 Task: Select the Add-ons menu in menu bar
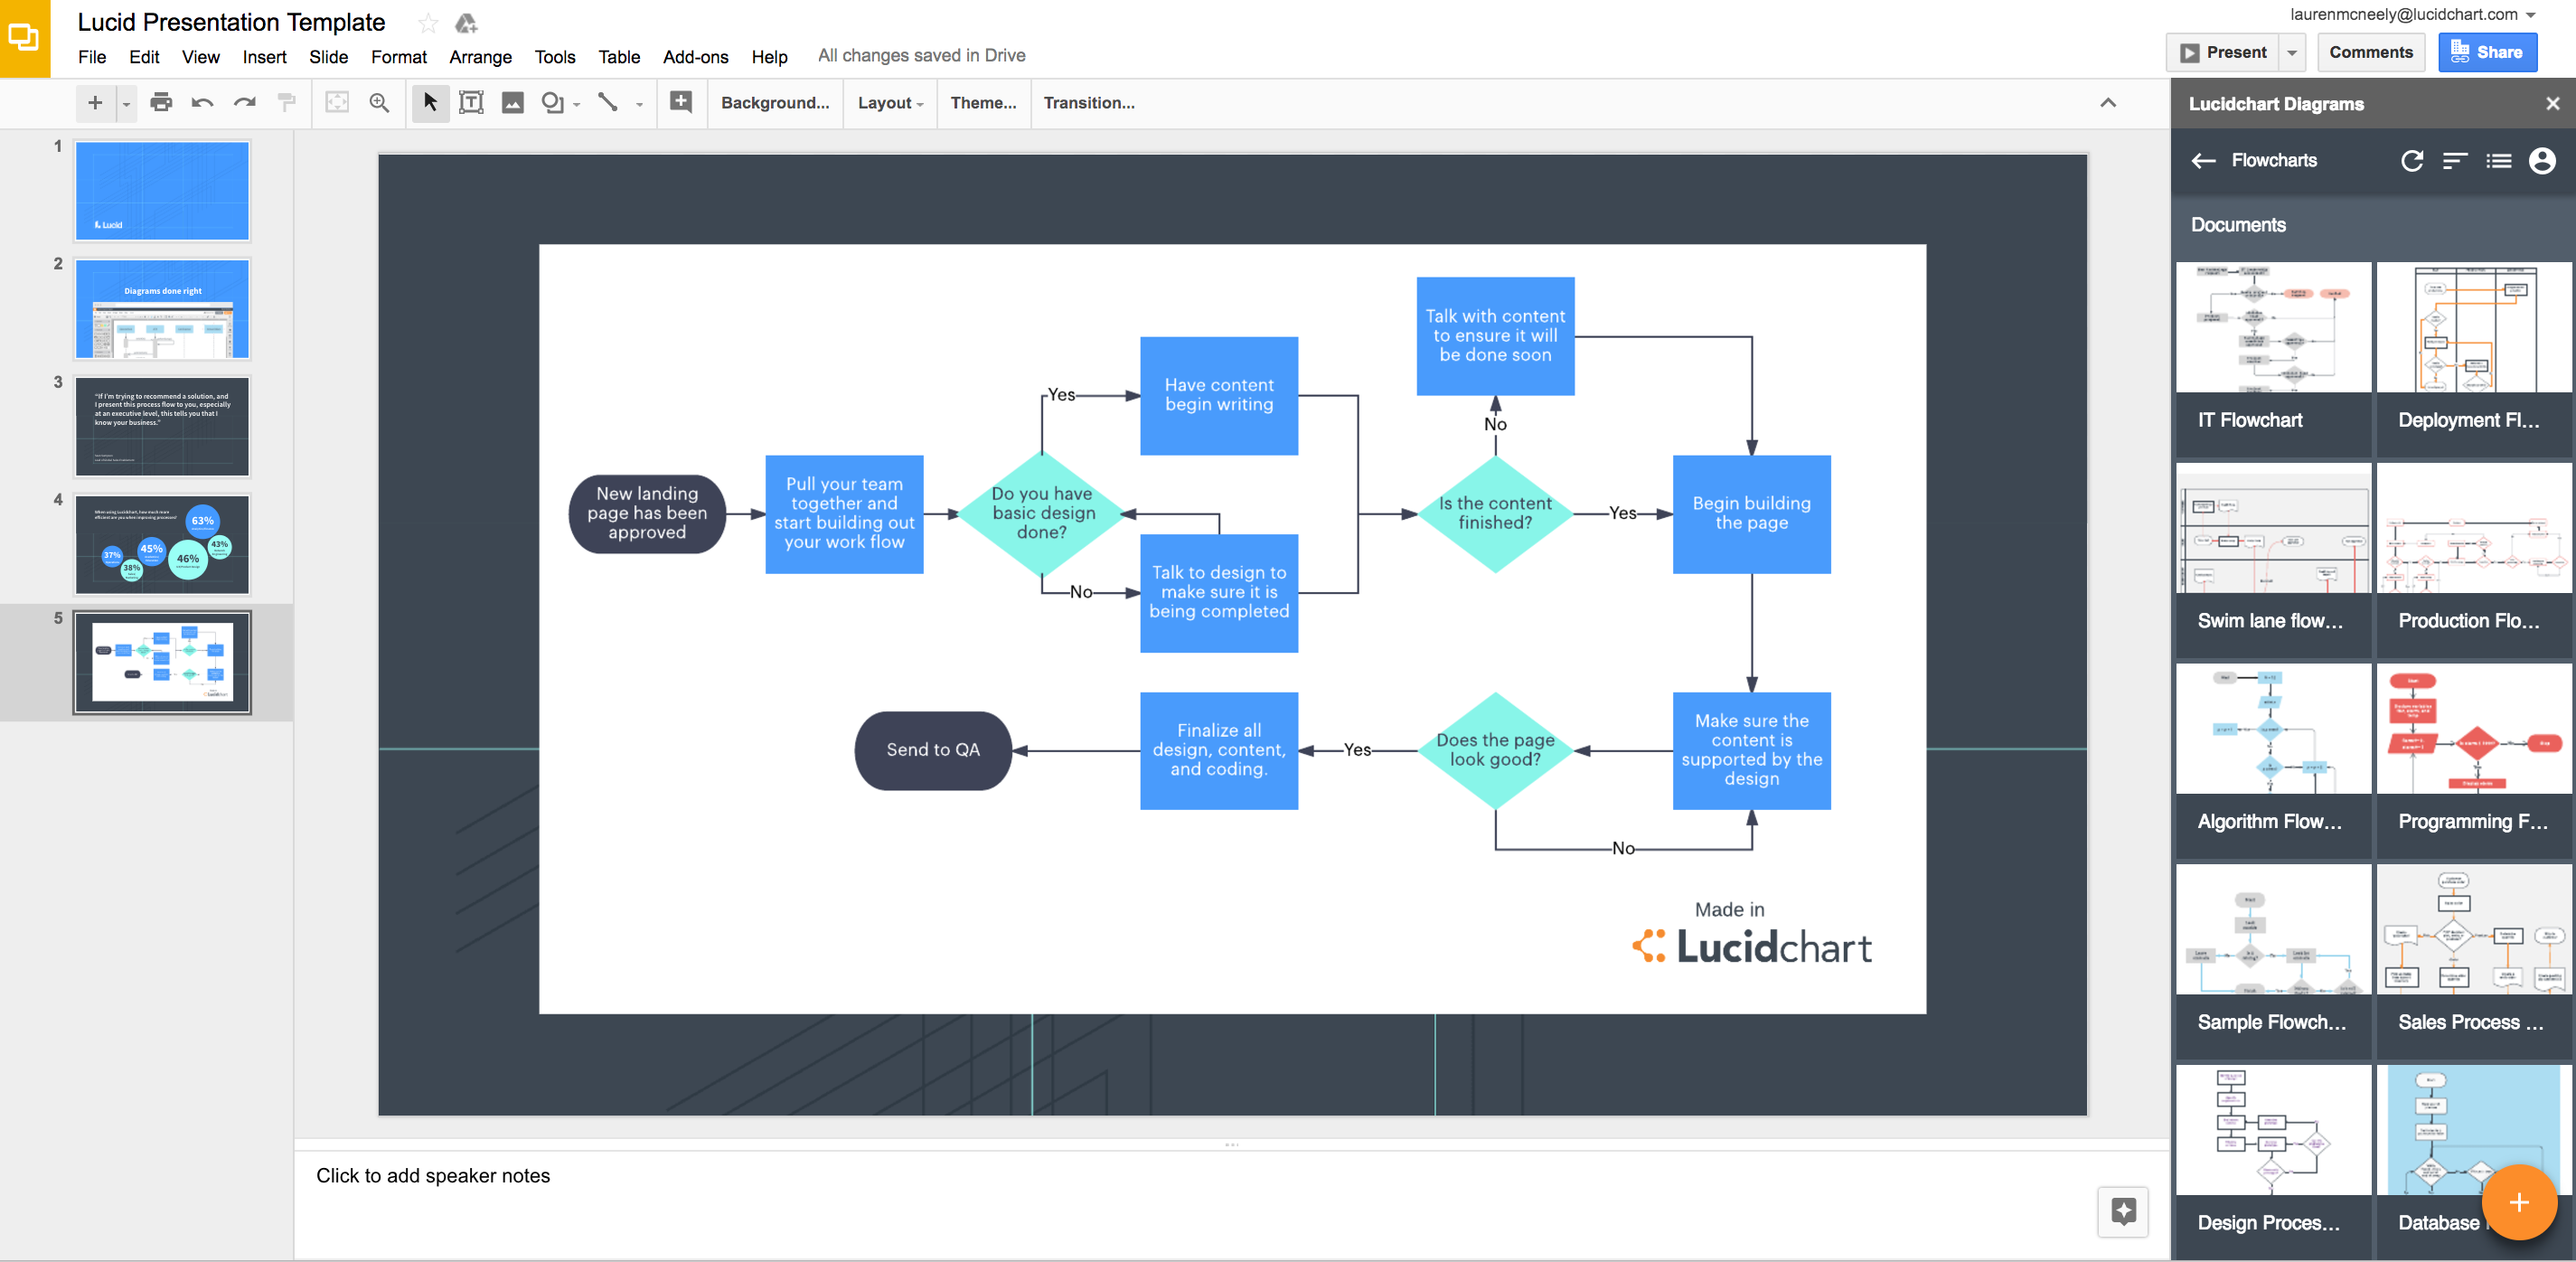click(693, 58)
